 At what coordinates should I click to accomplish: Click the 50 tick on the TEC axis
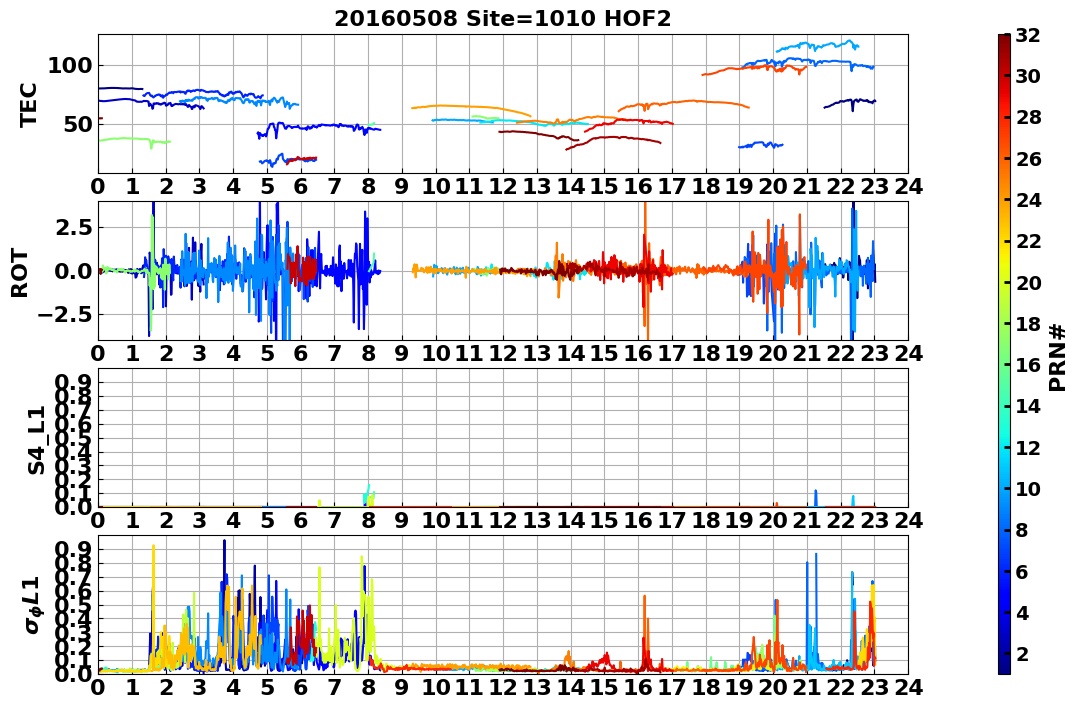pos(77,125)
